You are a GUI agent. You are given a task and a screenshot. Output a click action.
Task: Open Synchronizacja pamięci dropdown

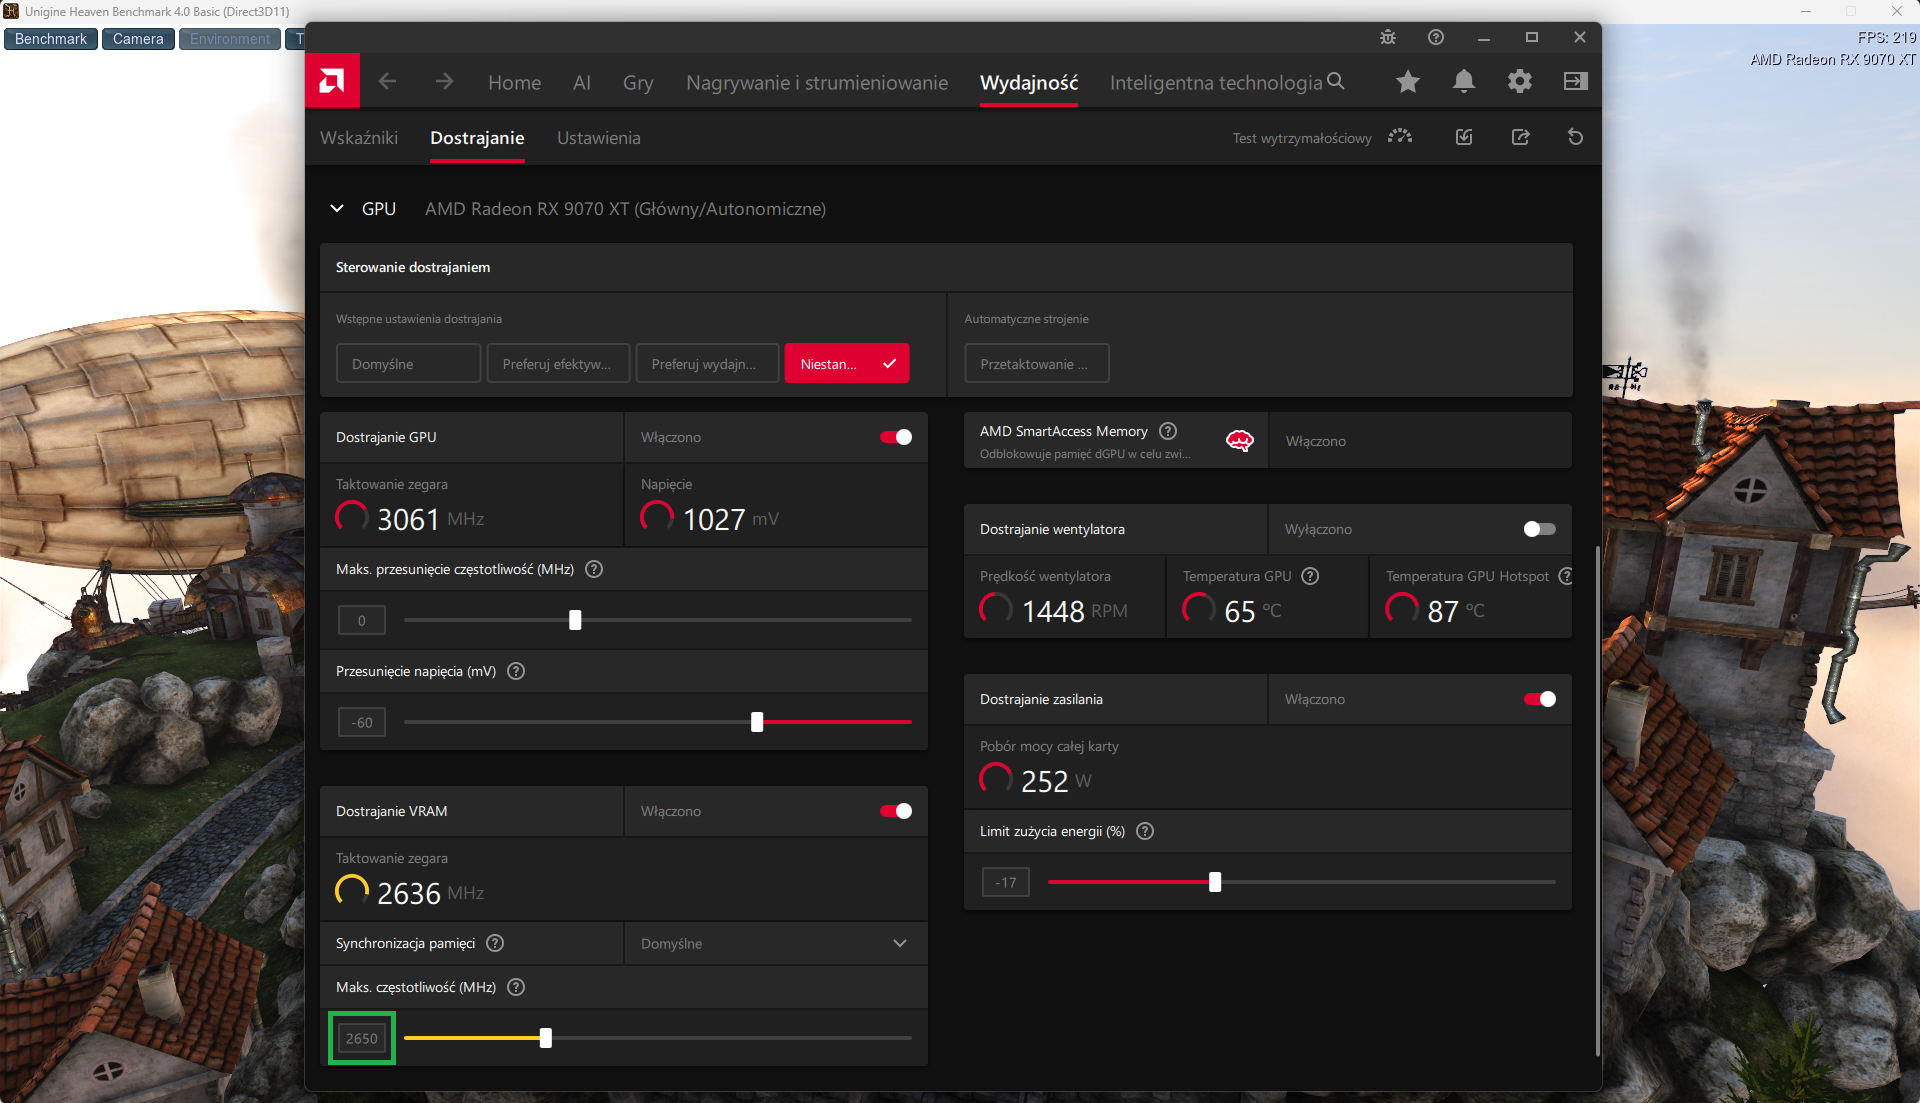[776, 943]
